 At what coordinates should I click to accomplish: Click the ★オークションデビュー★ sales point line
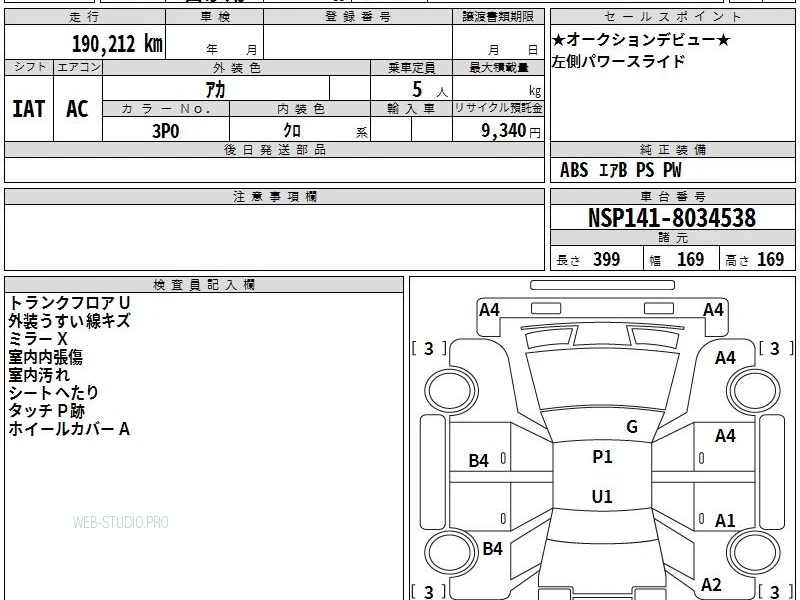pos(641,40)
